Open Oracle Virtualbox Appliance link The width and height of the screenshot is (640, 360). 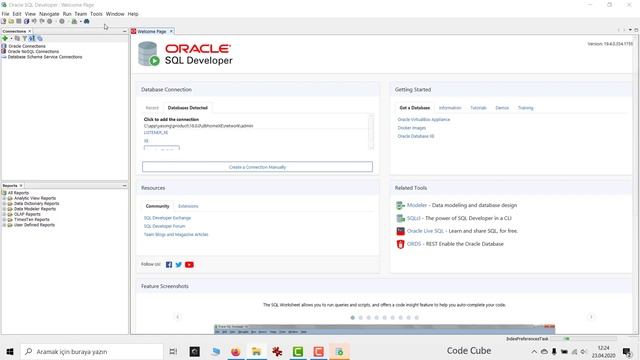tap(424, 120)
